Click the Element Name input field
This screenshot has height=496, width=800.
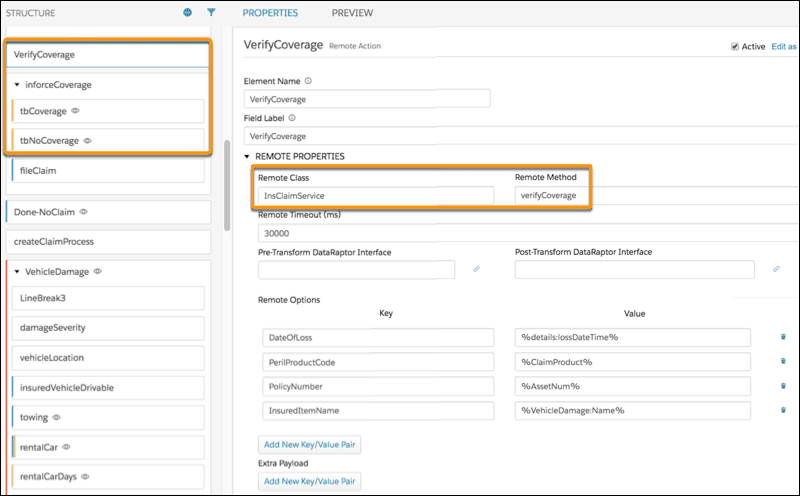click(x=367, y=99)
